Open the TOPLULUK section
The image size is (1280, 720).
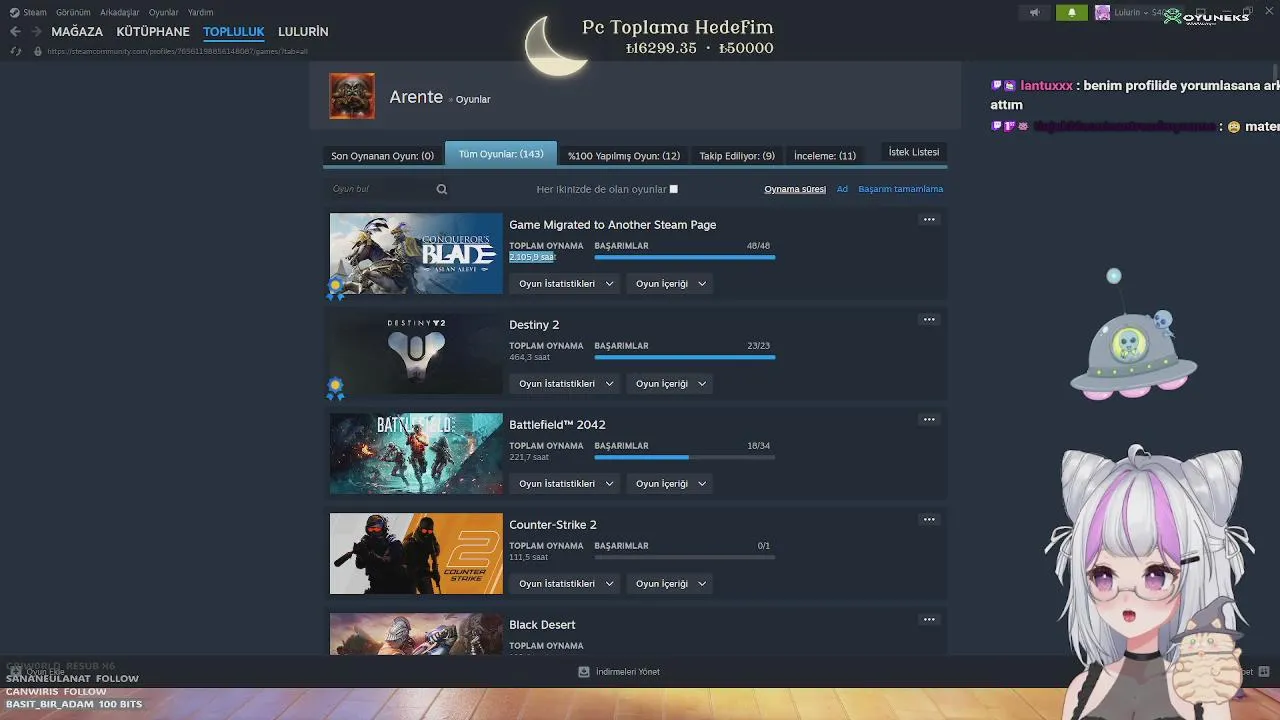pos(234,32)
